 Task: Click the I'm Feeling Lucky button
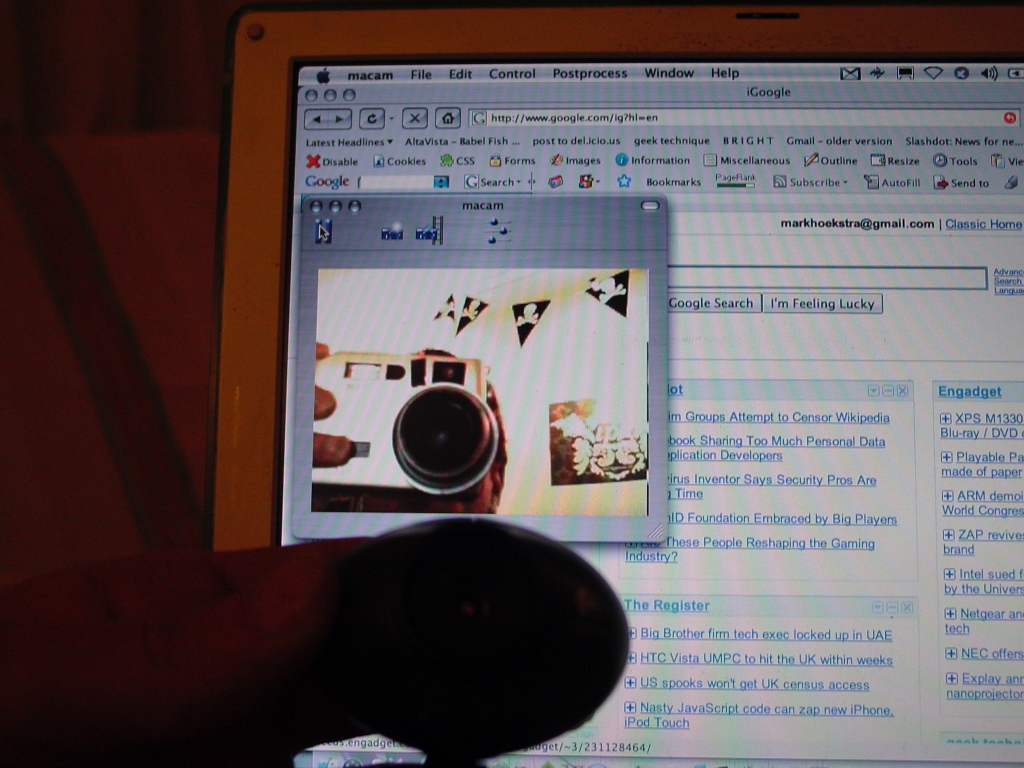tap(822, 304)
